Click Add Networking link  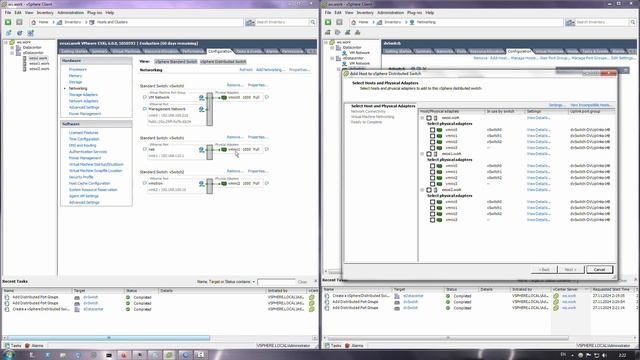click(270, 70)
